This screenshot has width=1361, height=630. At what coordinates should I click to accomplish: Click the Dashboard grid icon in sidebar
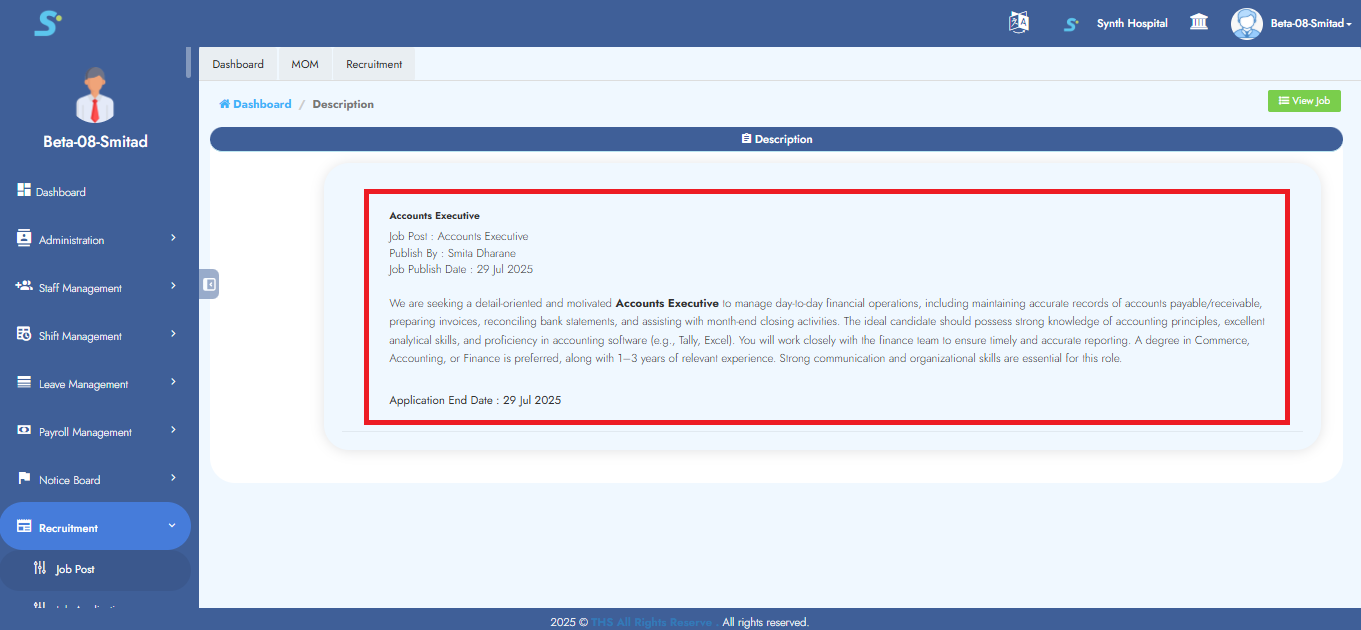(x=25, y=190)
